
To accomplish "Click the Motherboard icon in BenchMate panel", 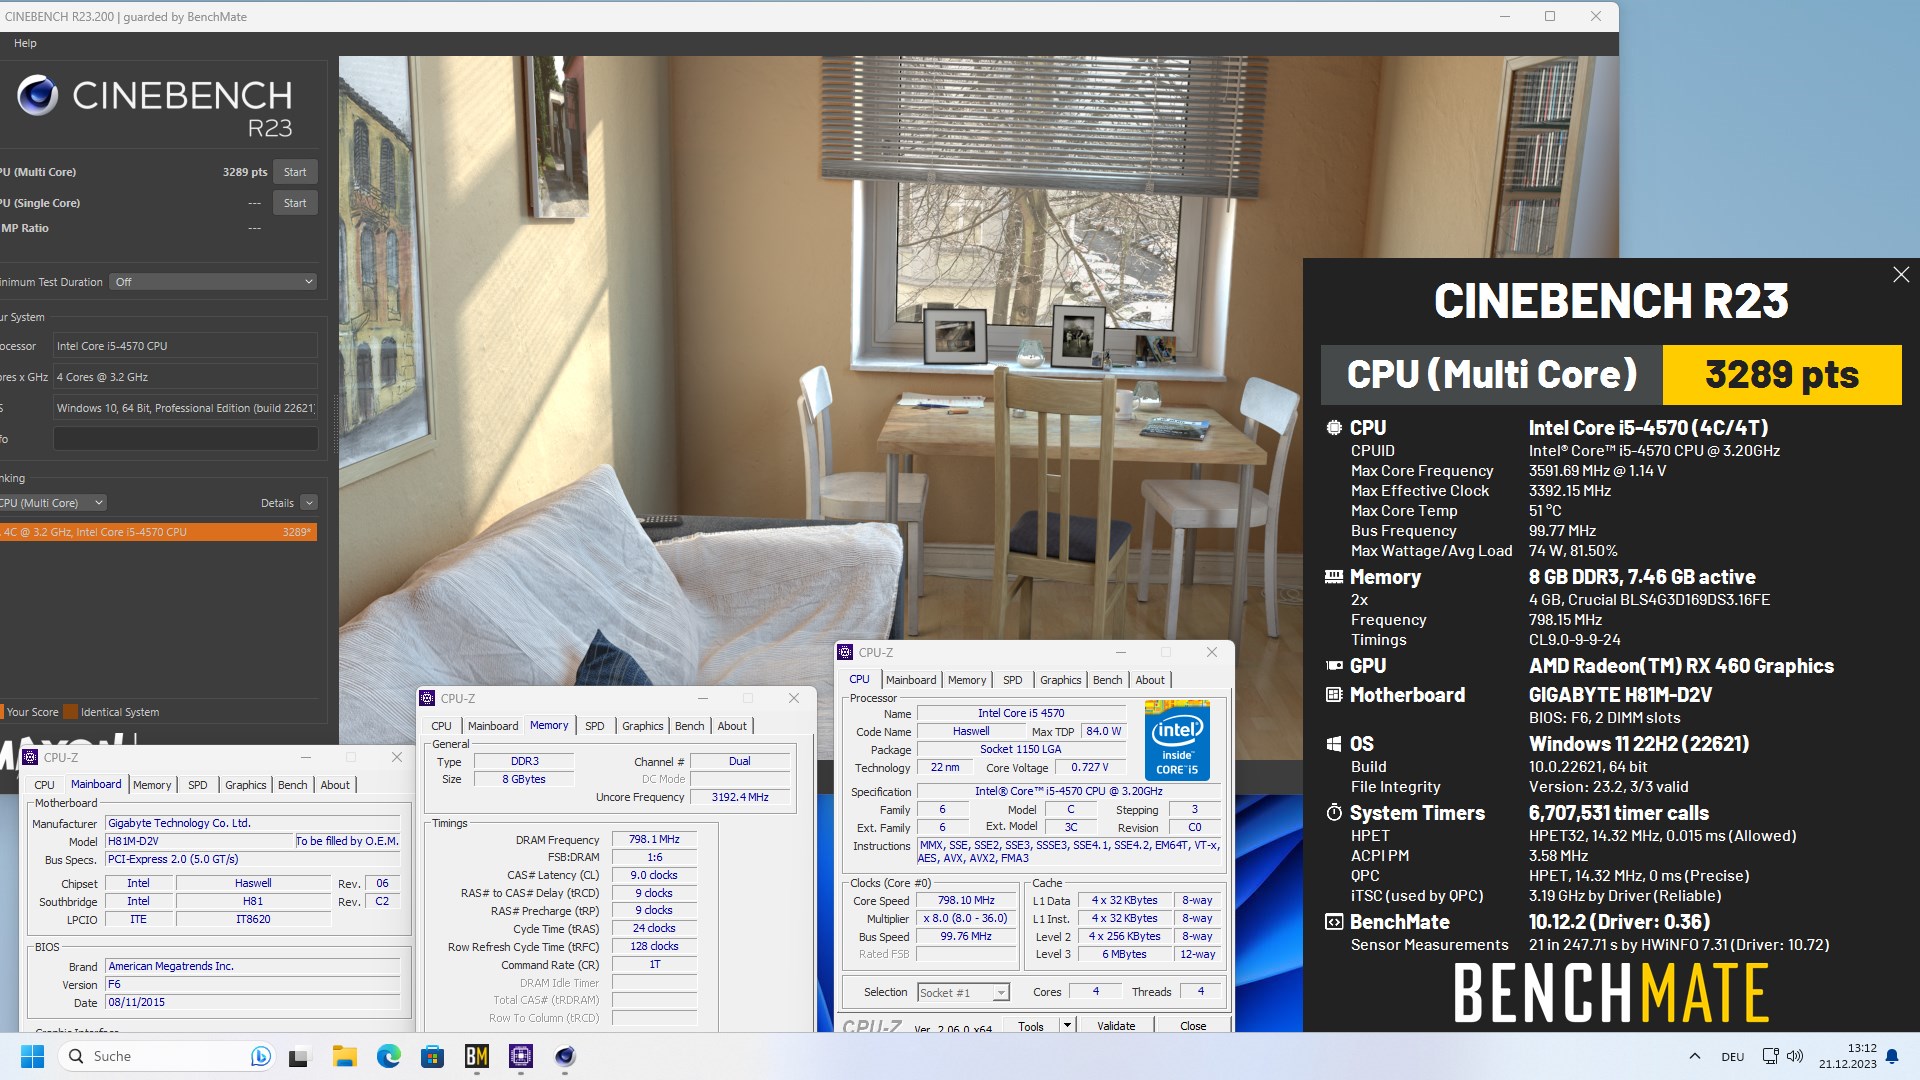I will [x=1334, y=695].
